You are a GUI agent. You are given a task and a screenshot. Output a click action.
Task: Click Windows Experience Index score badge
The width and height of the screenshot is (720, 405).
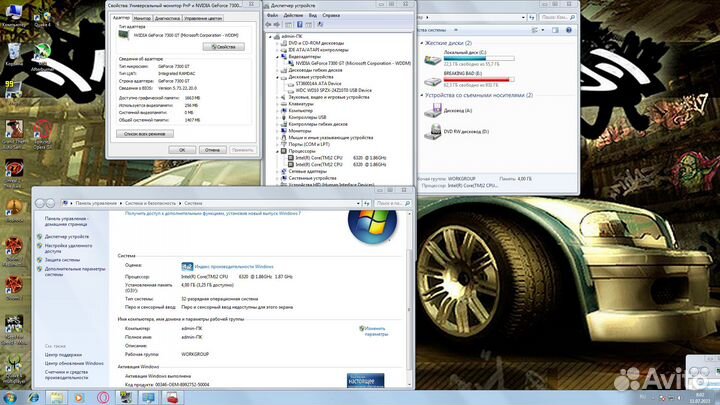187,266
